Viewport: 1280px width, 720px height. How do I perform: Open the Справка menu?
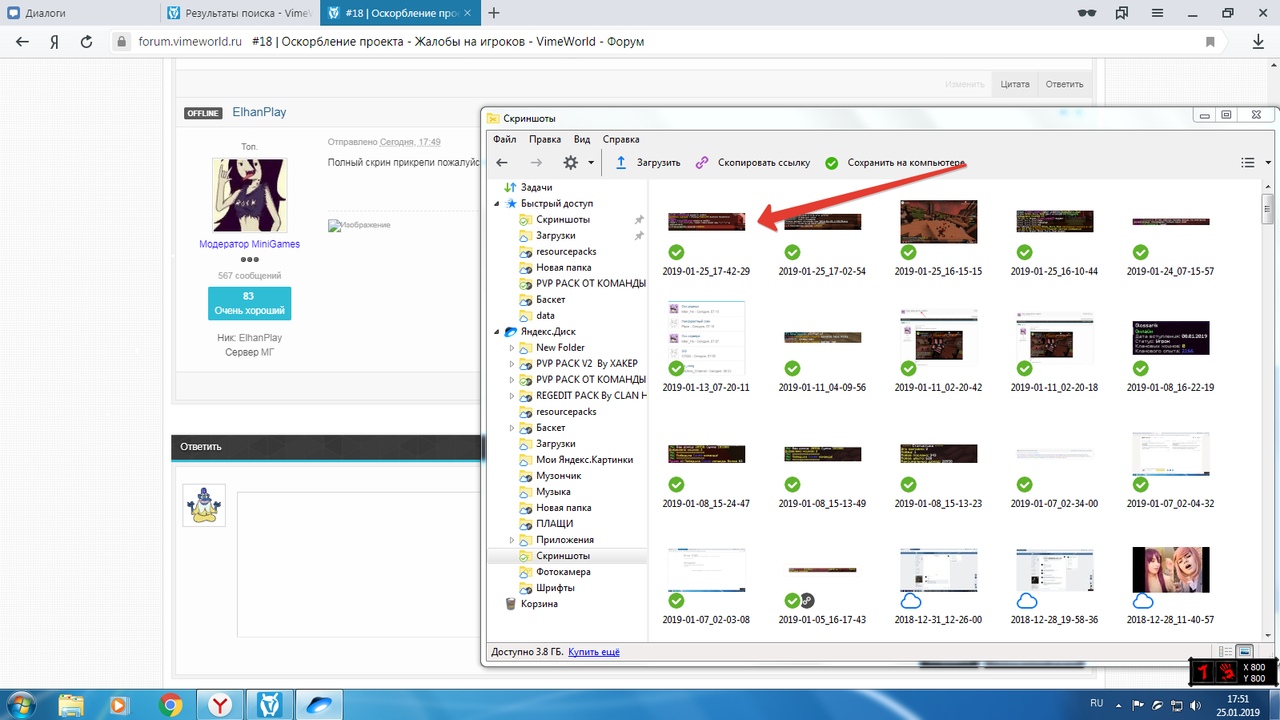point(621,139)
